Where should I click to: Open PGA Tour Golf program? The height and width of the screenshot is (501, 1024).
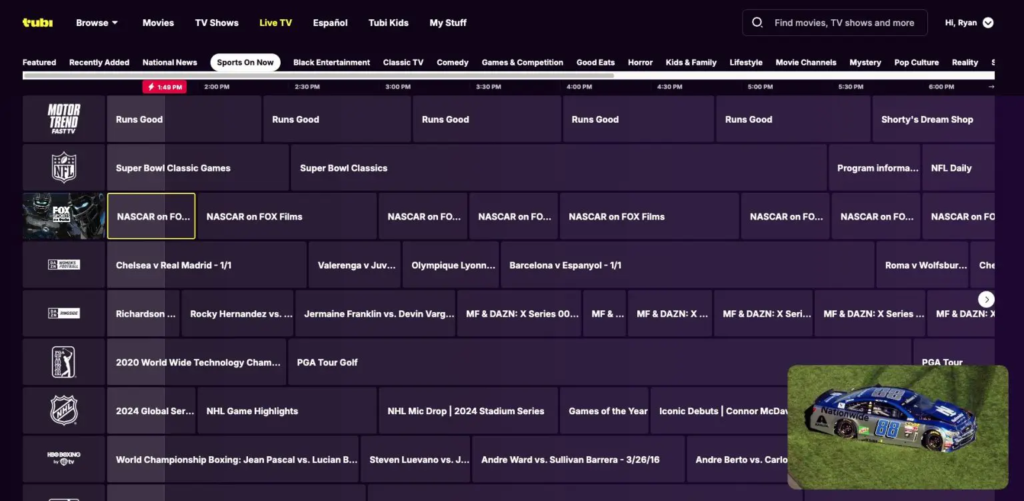(600, 362)
